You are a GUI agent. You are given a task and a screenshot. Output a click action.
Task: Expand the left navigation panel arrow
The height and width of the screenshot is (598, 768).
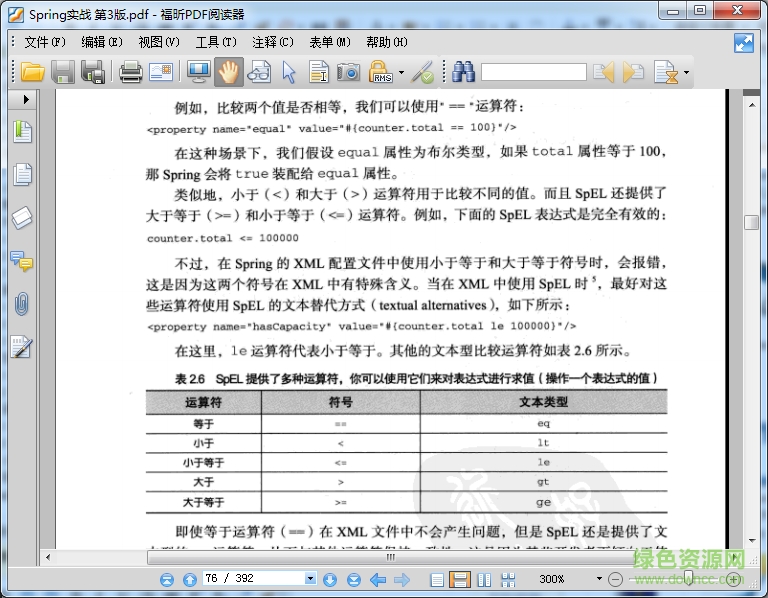click(x=26, y=101)
